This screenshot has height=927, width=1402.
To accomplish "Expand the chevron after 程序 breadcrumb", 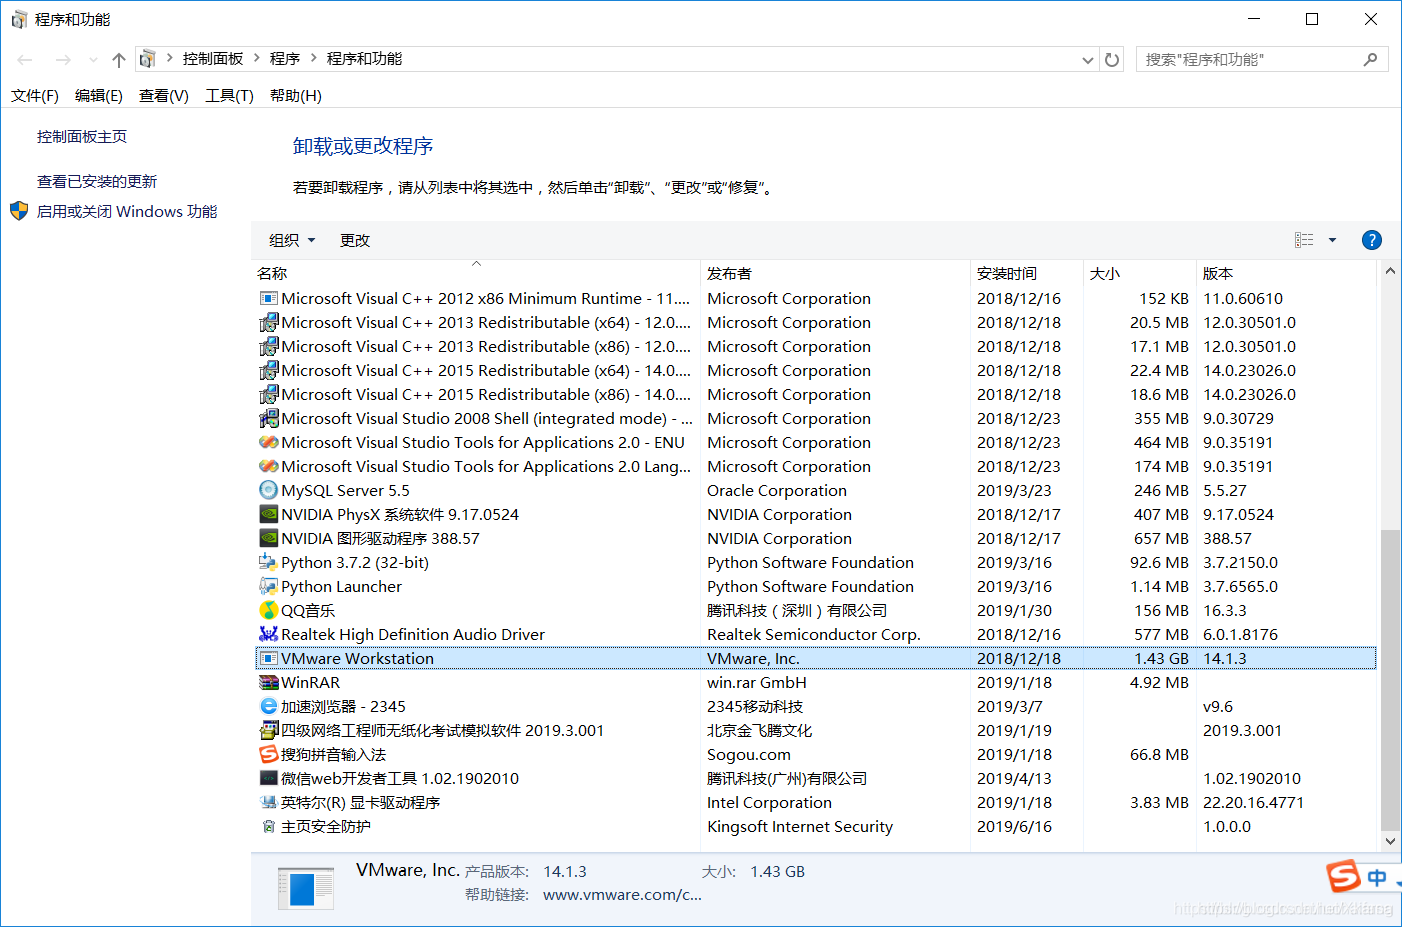I will [x=314, y=58].
